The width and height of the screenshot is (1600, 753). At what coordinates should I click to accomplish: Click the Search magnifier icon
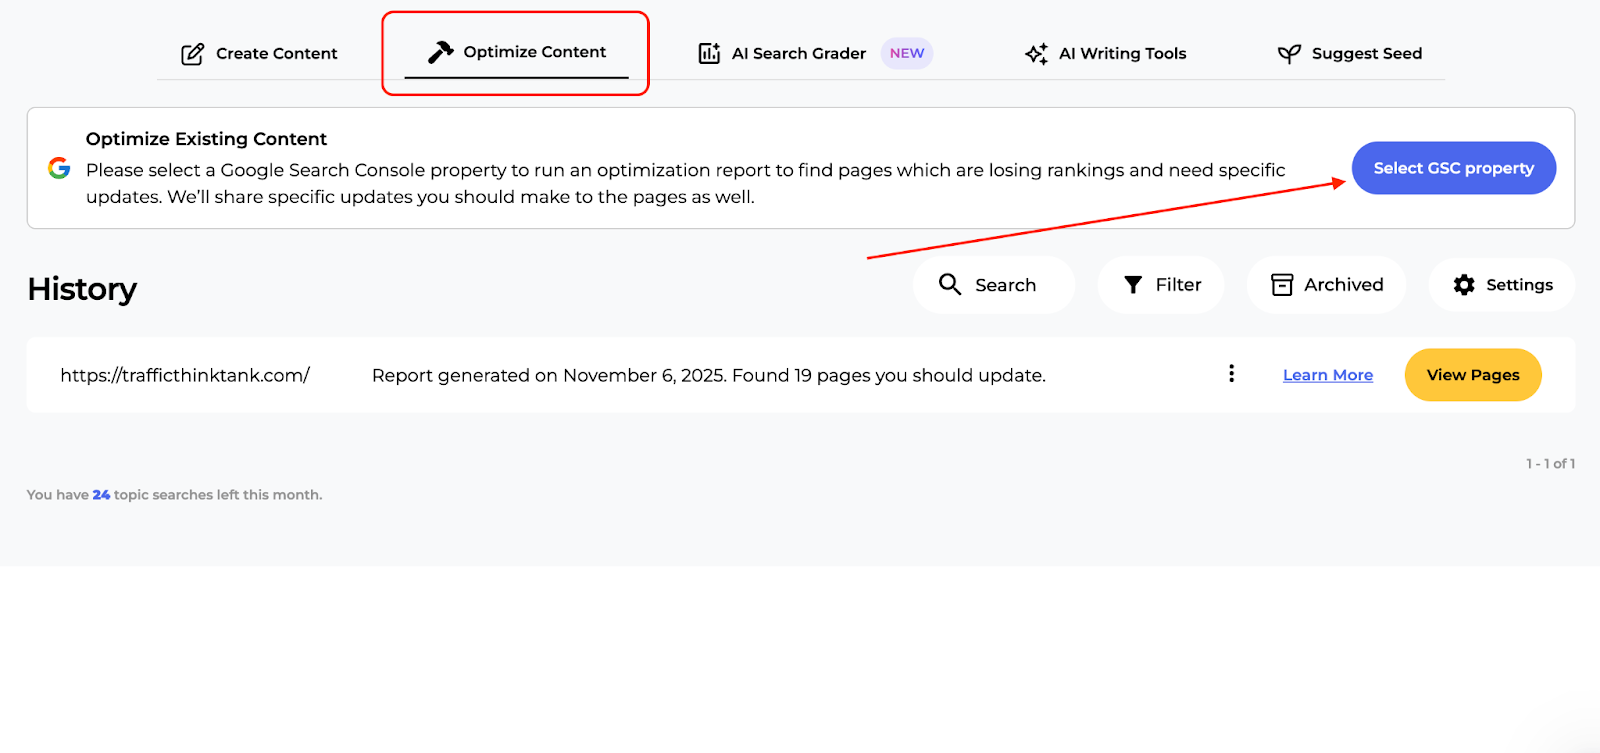[949, 285]
